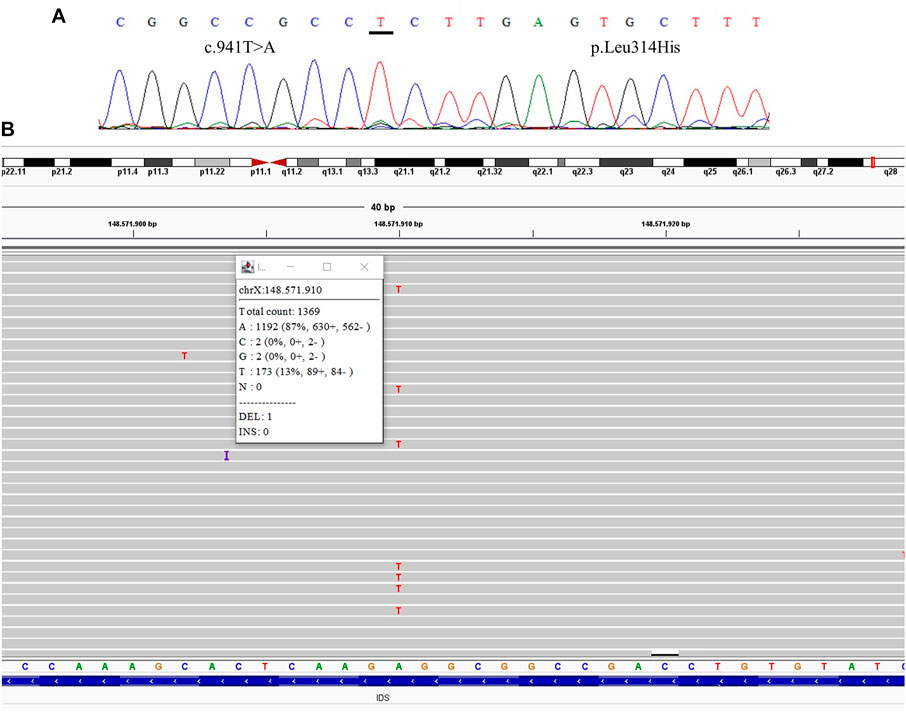Select the chrX:148.571.910 text in popup

click(280, 290)
